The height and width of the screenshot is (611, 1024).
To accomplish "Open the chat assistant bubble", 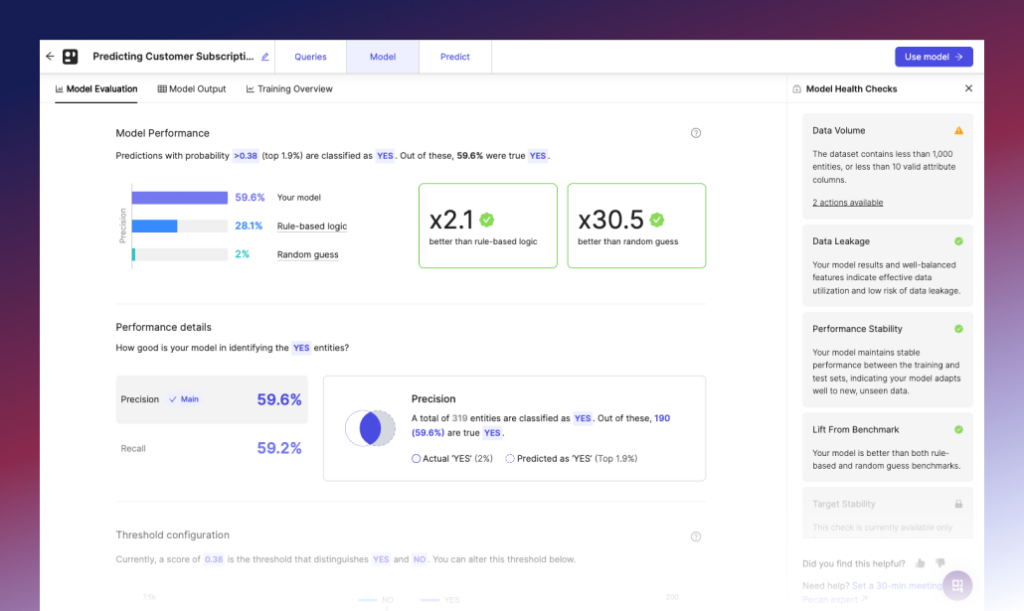I will coord(957,585).
